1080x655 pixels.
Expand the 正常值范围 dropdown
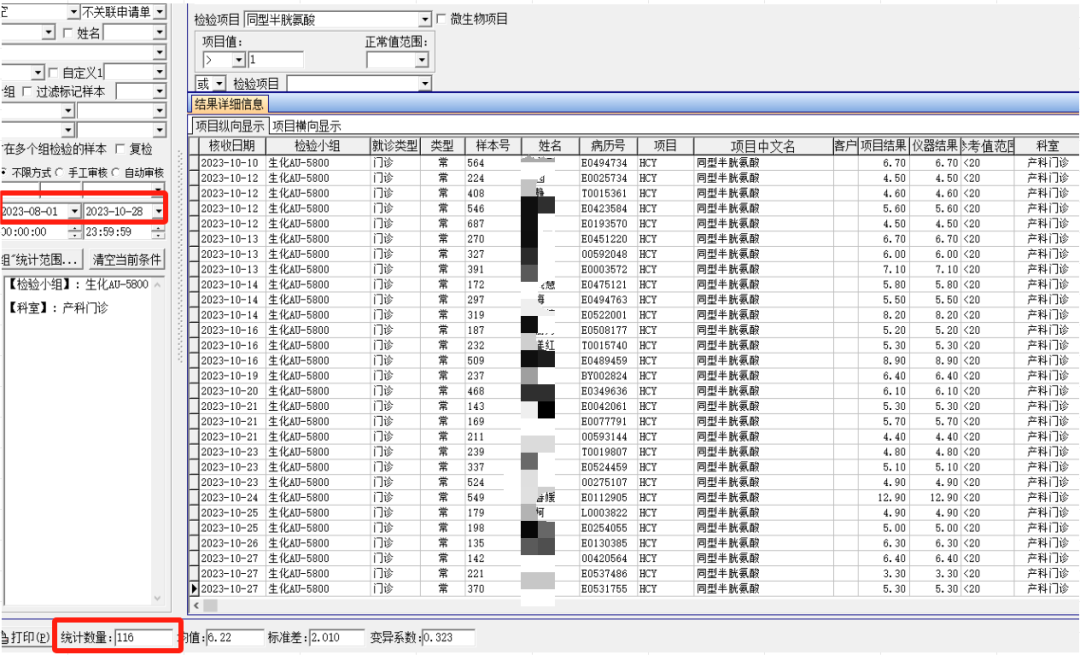(422, 61)
